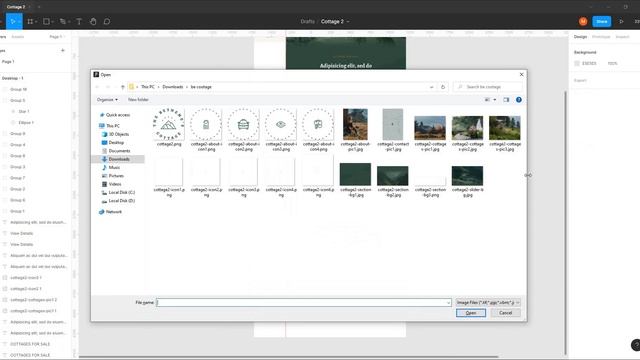This screenshot has height=360, width=640.
Task: Open the Page 1 pages dropdown
Action: (57, 37)
